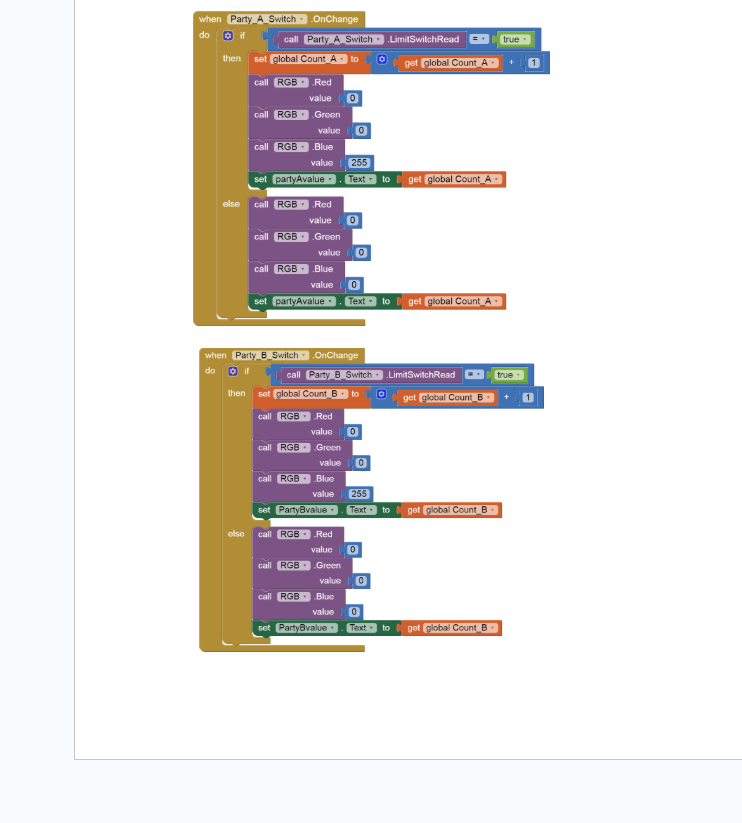Image resolution: width=742 pixels, height=823 pixels.
Task: Open get global Count_A dropdown beside else-branch partyAvalue
Action: click(463, 301)
